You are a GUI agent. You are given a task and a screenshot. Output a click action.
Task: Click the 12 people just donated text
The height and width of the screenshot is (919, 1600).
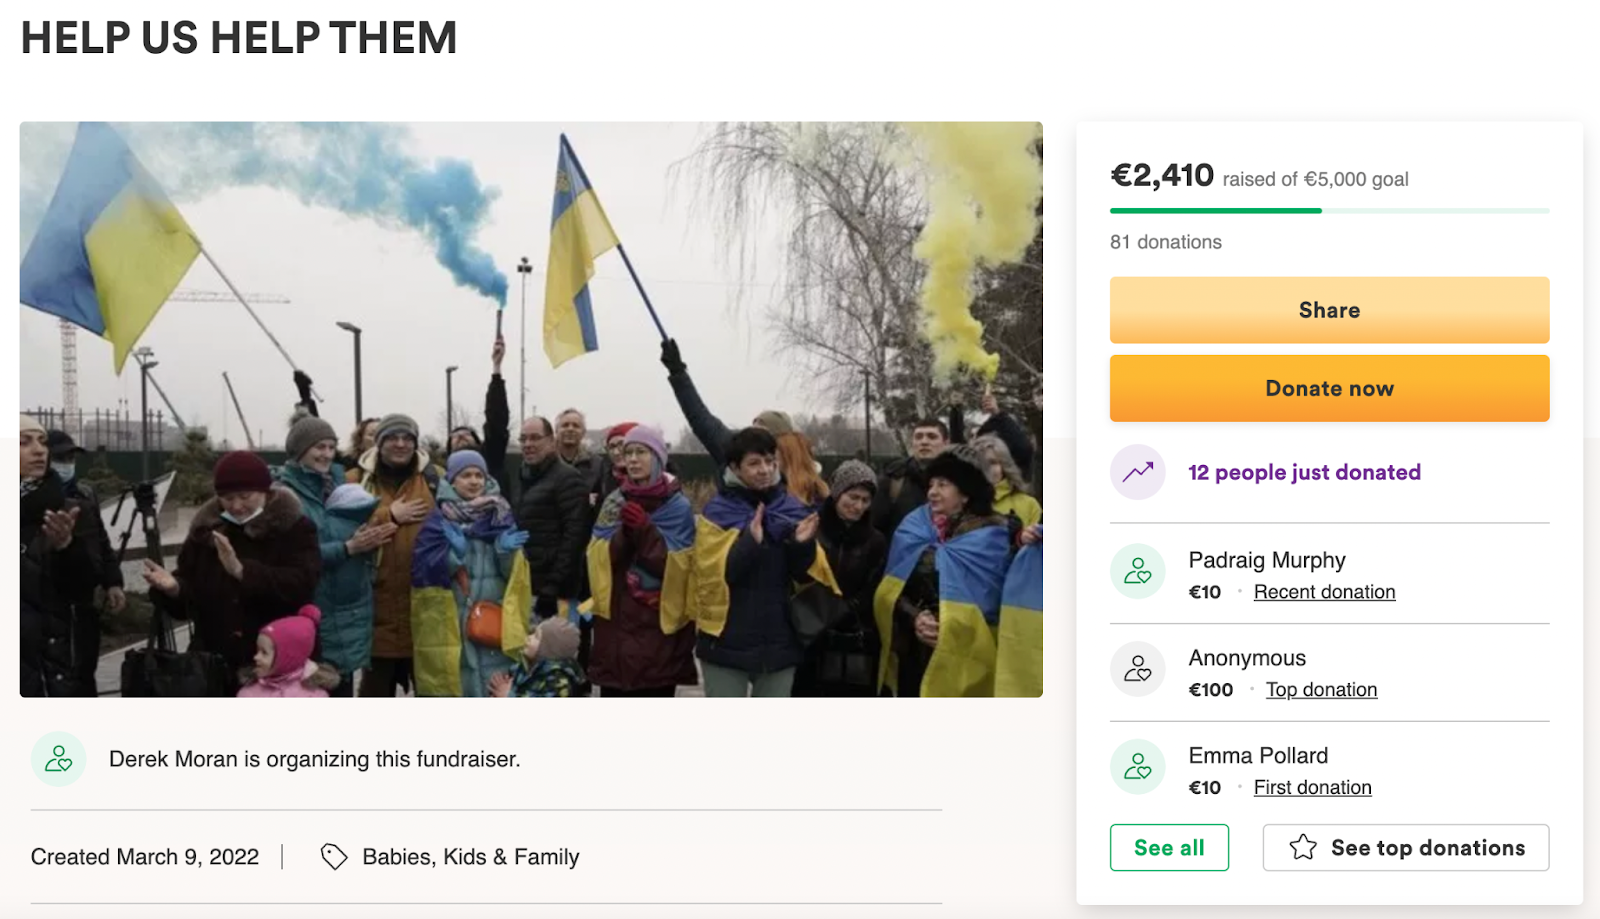point(1304,472)
